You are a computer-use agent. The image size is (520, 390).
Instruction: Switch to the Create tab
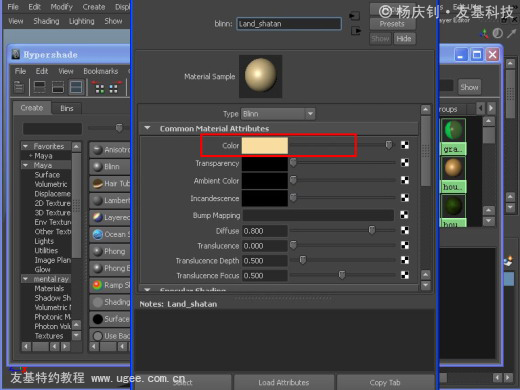tap(32, 108)
